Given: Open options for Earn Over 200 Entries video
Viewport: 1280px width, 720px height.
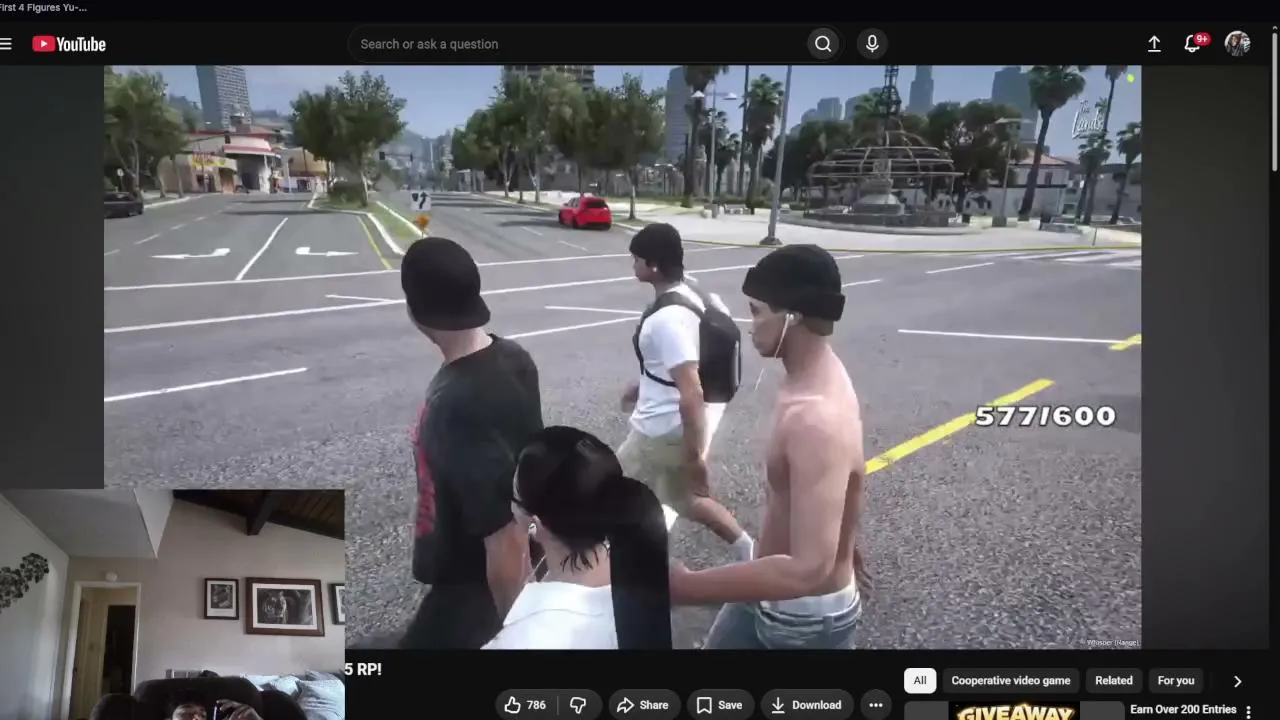Looking at the screenshot, I should 1248,711.
